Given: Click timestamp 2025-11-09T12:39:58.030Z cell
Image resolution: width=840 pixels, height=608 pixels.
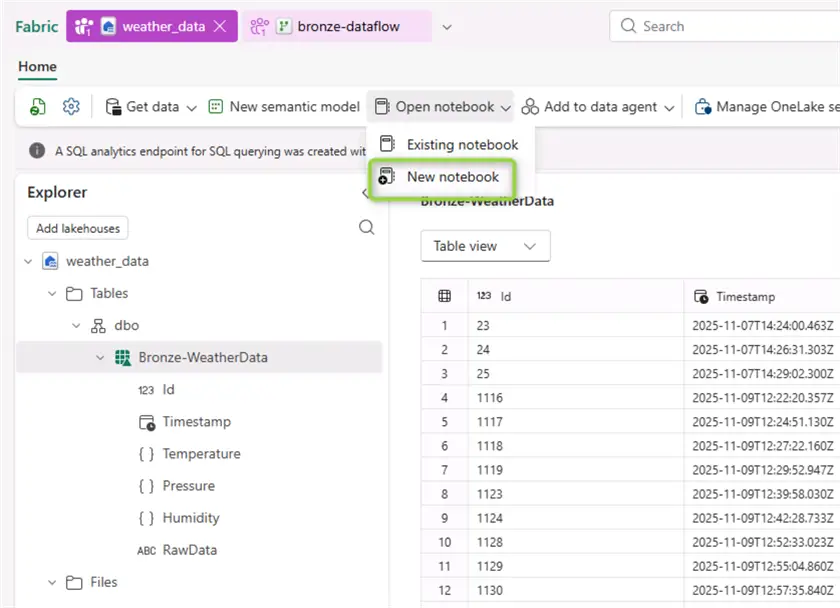Looking at the screenshot, I should (762, 494).
